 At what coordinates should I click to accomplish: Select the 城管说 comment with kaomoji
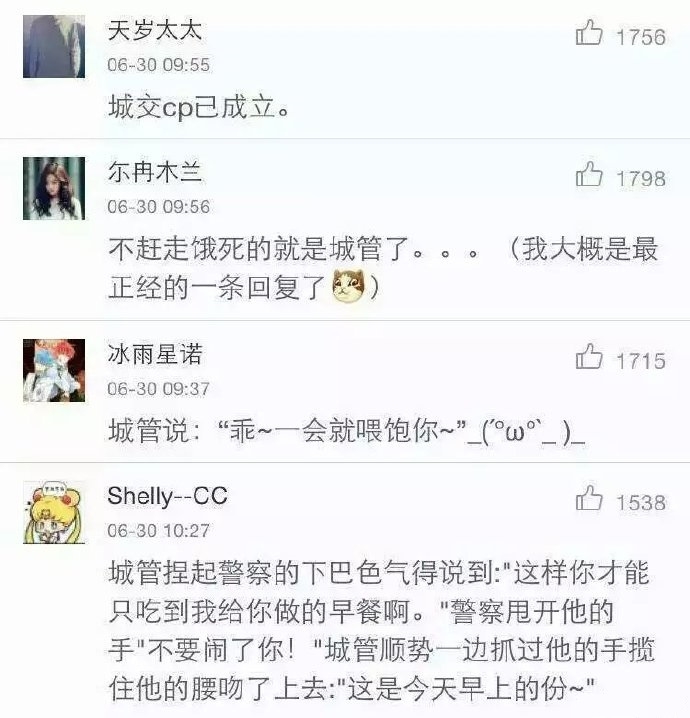(347, 431)
